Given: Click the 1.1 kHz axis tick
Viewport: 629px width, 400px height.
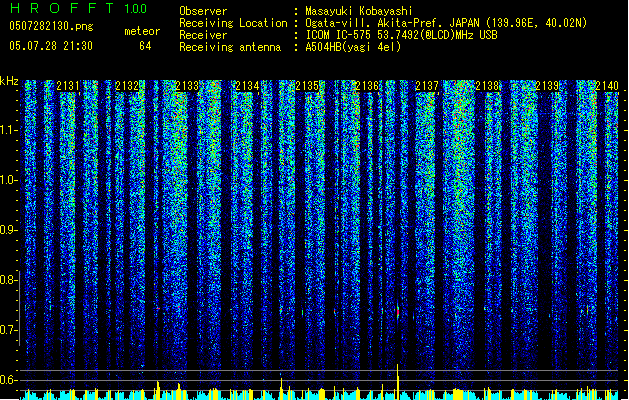Looking at the screenshot, I should pyautogui.click(x=8, y=130).
